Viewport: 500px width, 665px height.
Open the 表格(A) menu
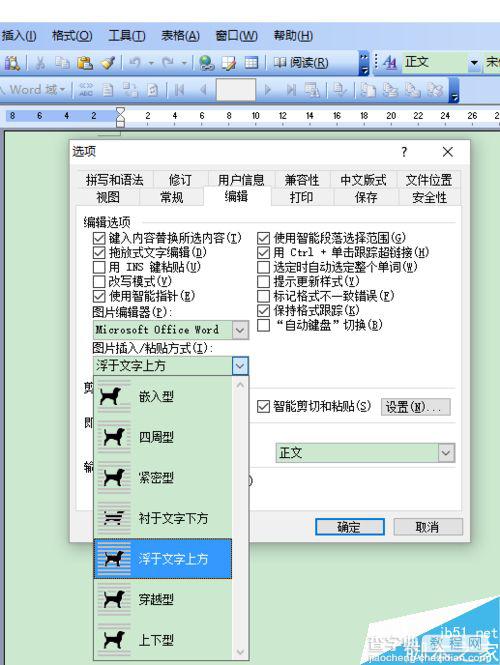[x=180, y=36]
